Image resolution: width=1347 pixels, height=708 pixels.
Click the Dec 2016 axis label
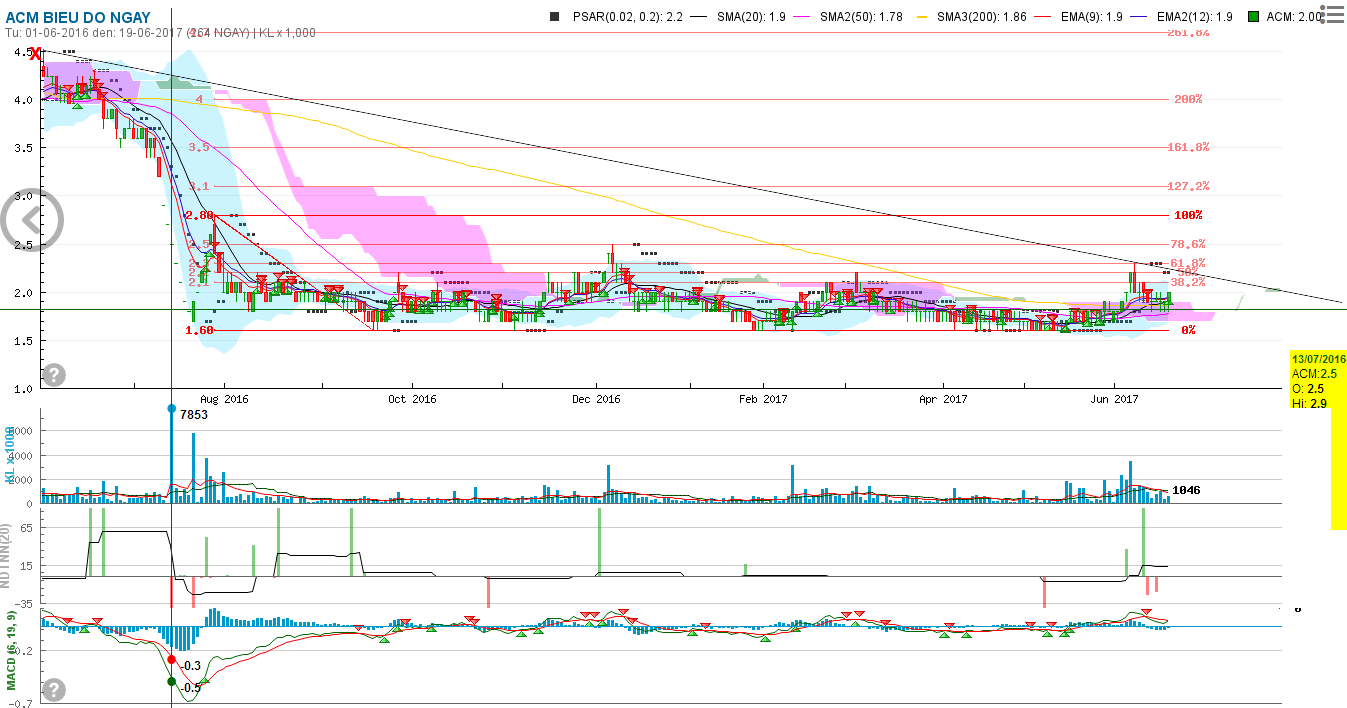point(595,399)
